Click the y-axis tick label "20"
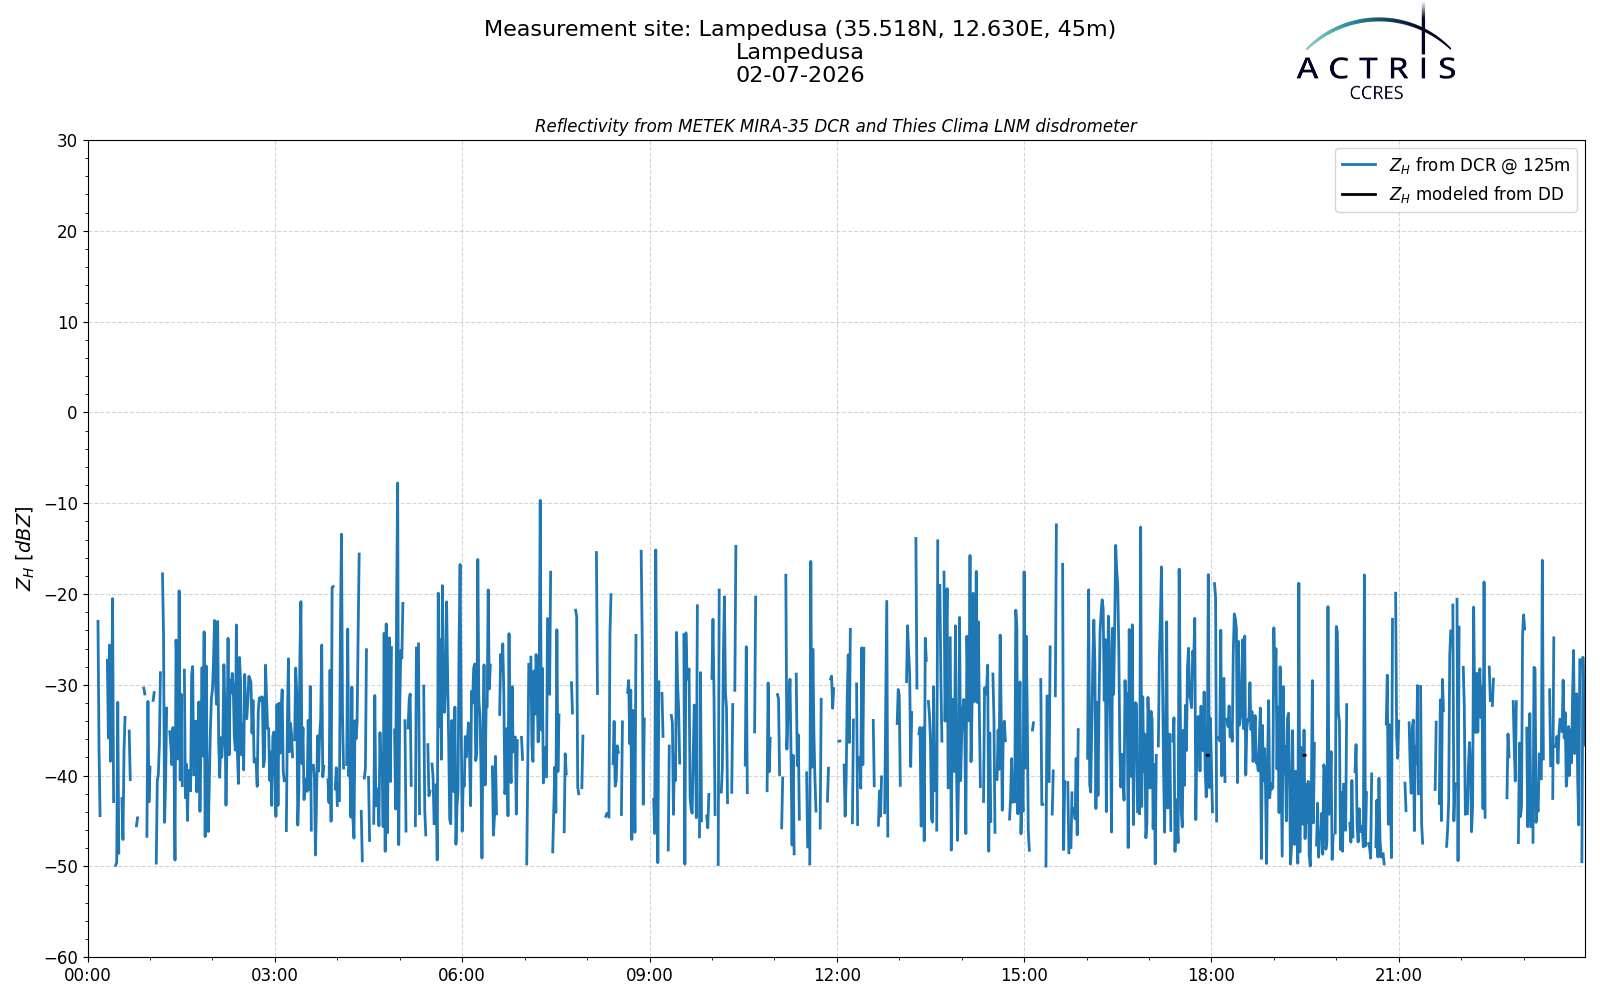 [67, 232]
